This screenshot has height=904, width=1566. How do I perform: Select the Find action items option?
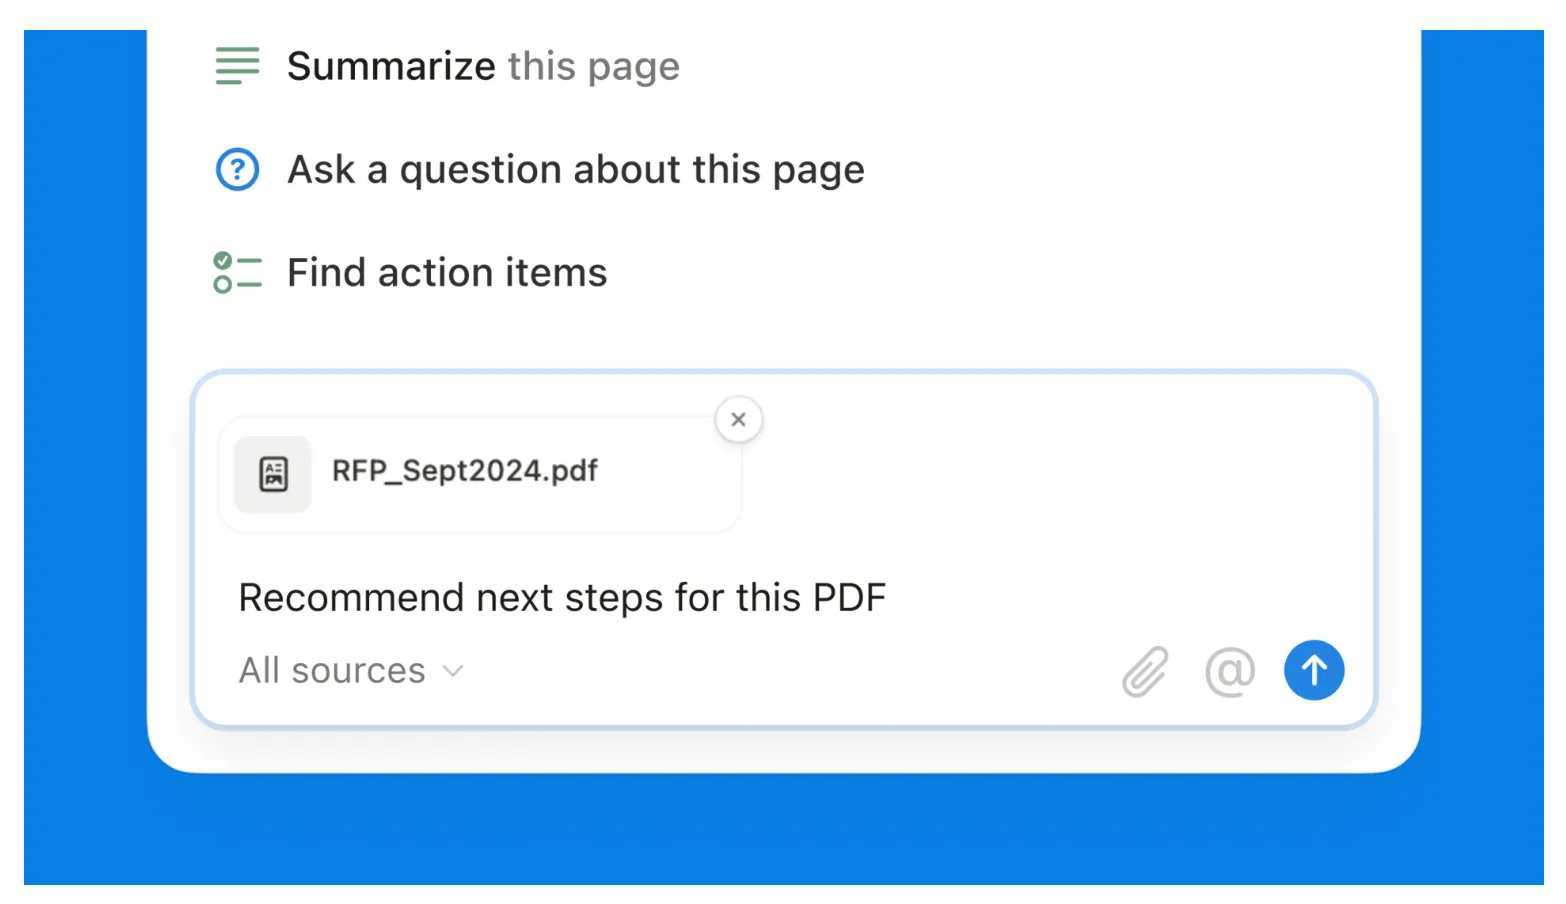coord(446,273)
